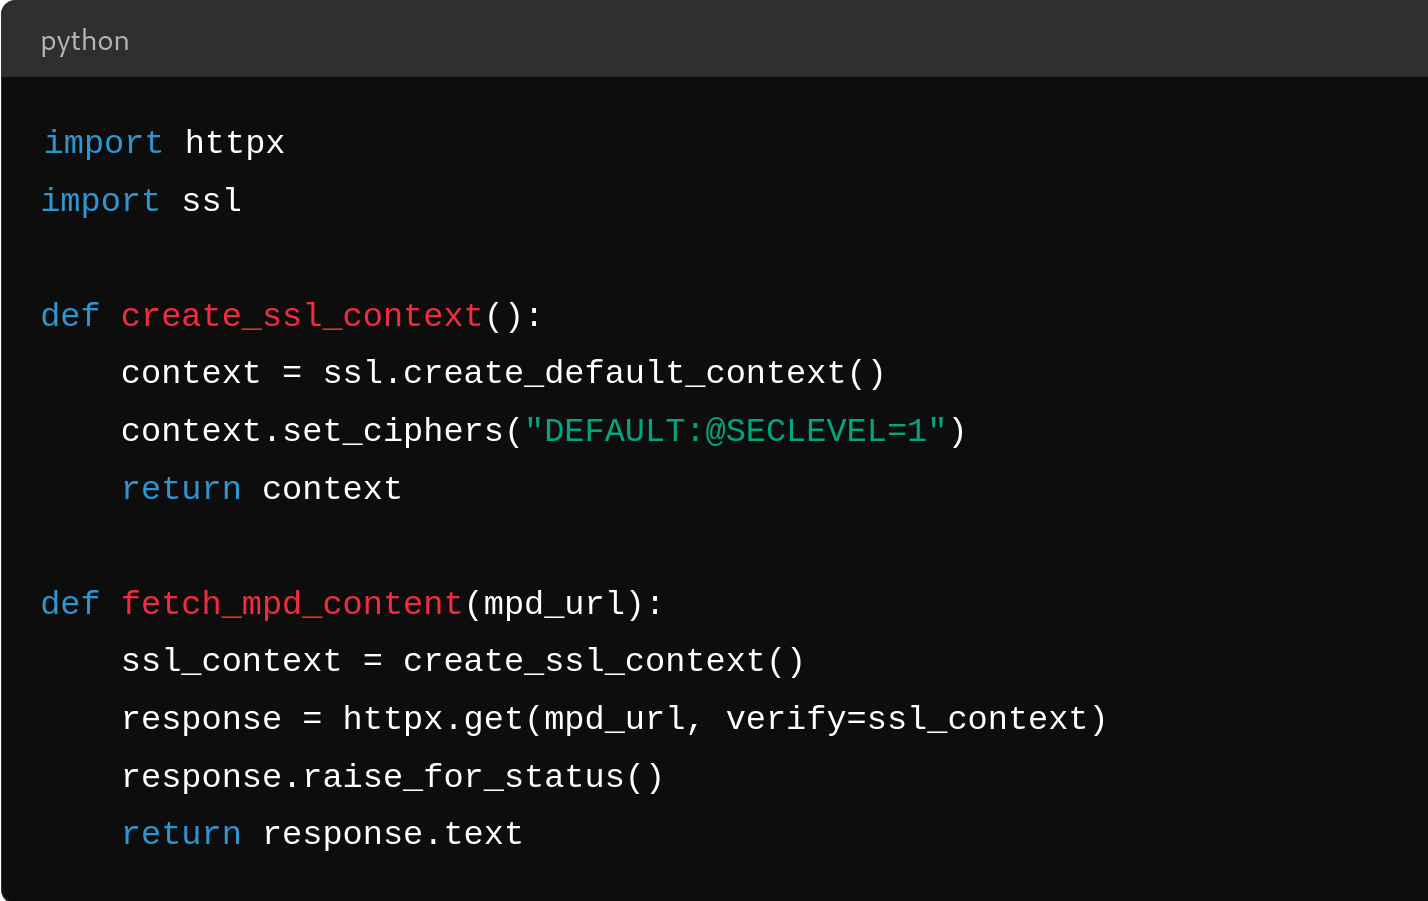Click the fetch_mpd_content function name

click(292, 604)
